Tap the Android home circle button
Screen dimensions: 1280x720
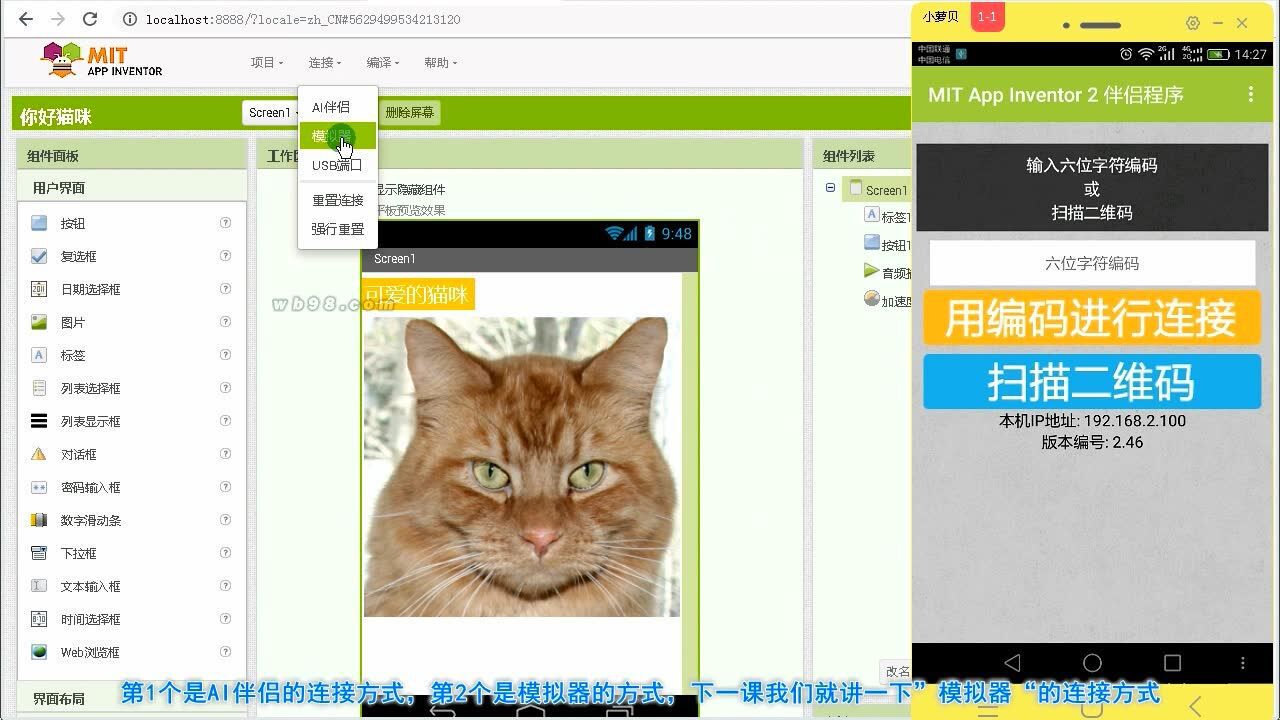click(1092, 663)
